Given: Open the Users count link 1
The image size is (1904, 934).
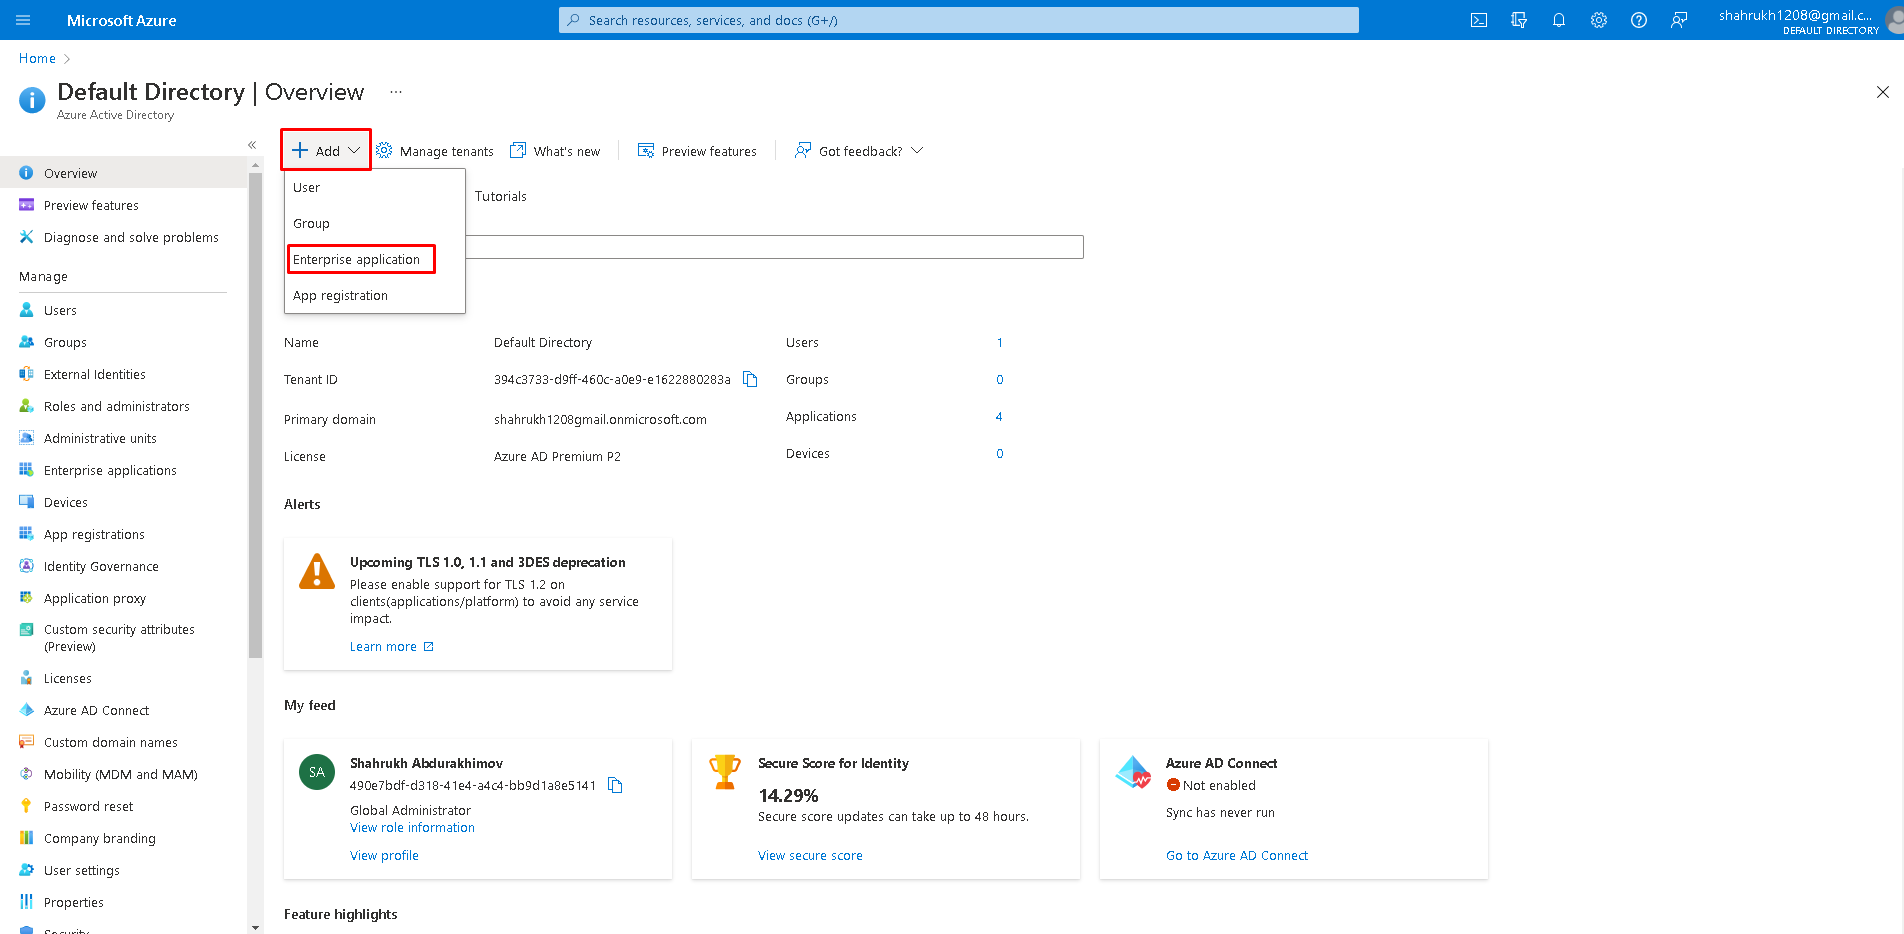Looking at the screenshot, I should (999, 342).
